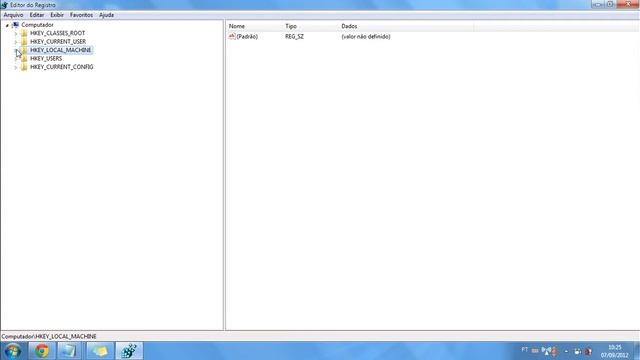Image resolution: width=640 pixels, height=360 pixels.
Task: Collapse the Computador root node
Action: coord(7,25)
